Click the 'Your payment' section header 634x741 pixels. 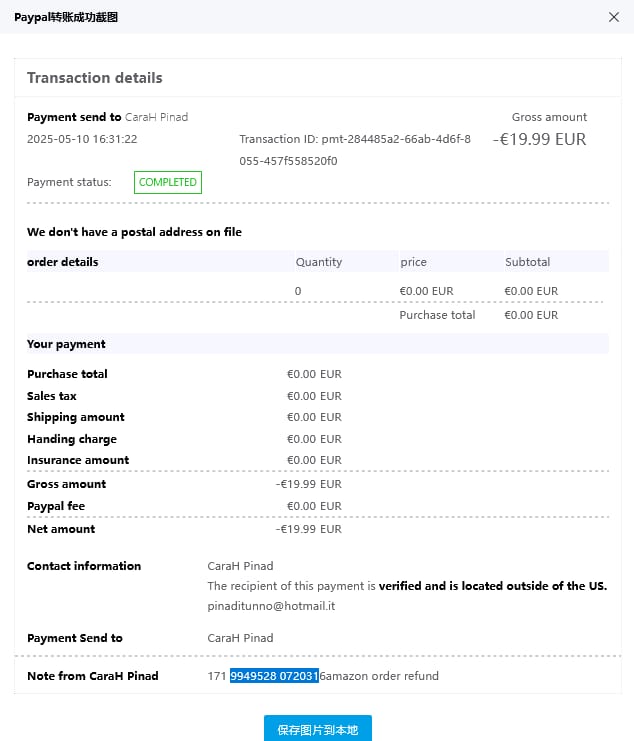[x=66, y=344]
